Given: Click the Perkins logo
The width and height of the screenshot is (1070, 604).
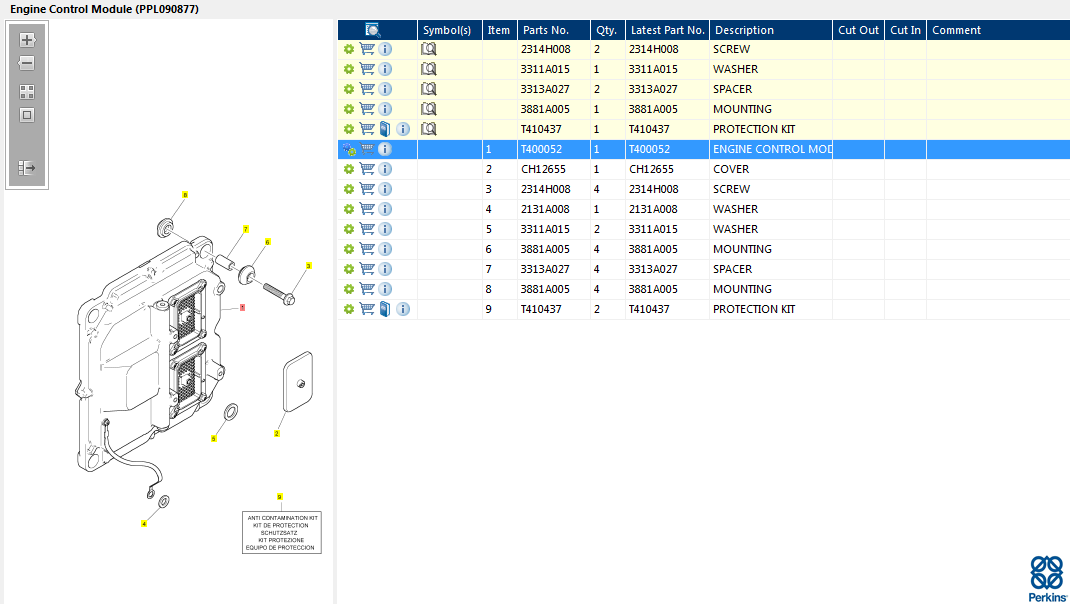Looking at the screenshot, I should tap(1046, 578).
